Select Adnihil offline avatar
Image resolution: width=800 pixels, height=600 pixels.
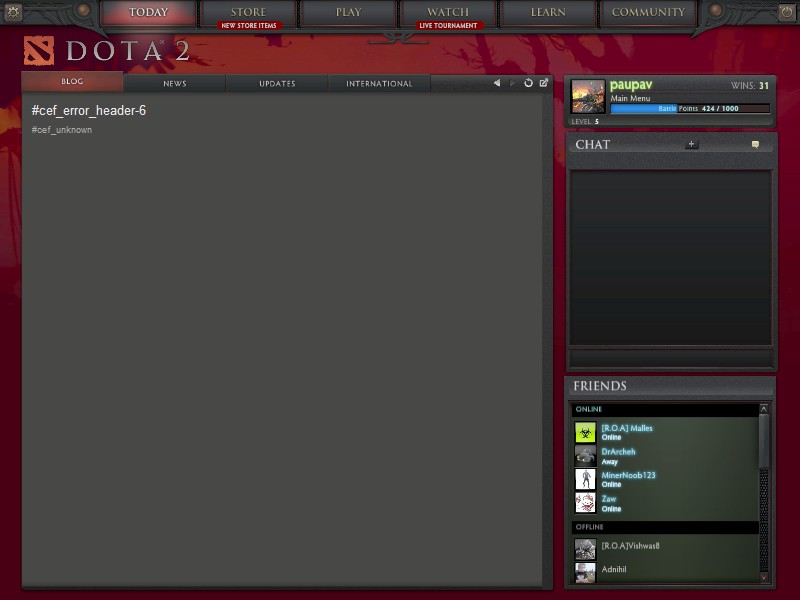click(x=585, y=572)
